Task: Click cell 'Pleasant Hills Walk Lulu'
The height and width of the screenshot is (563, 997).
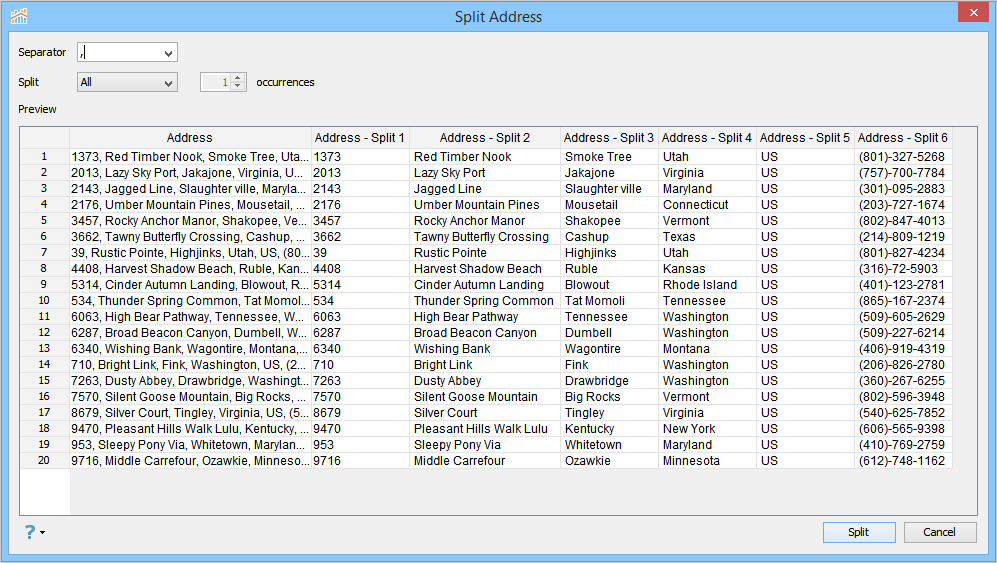Action: [485, 429]
